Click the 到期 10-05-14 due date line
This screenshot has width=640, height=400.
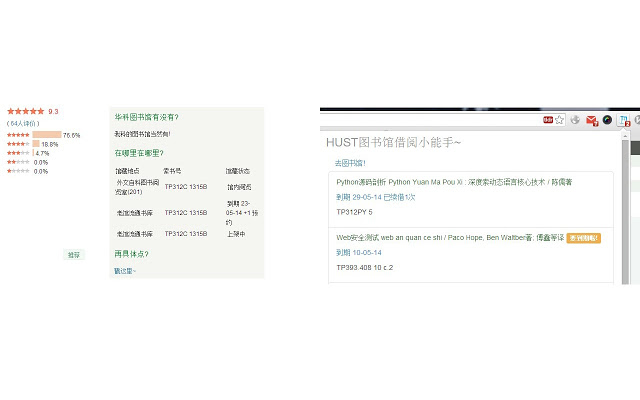359,253
